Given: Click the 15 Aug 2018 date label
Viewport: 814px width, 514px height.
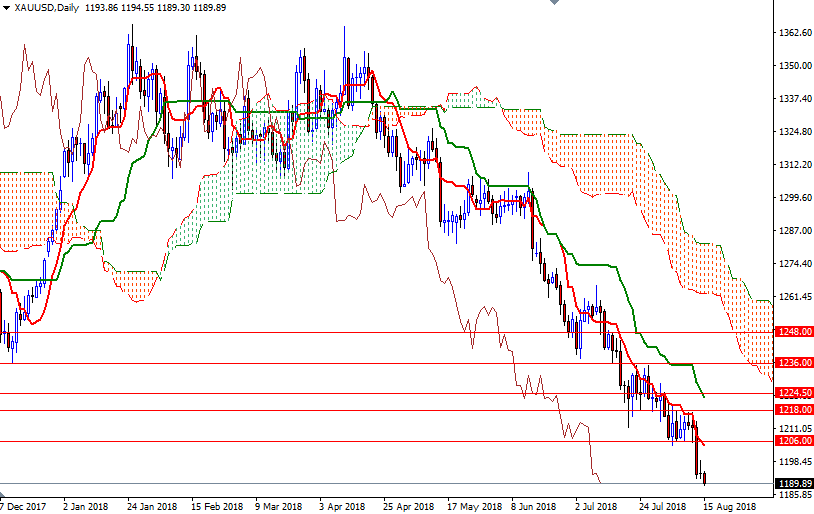Looking at the screenshot, I should 728,506.
